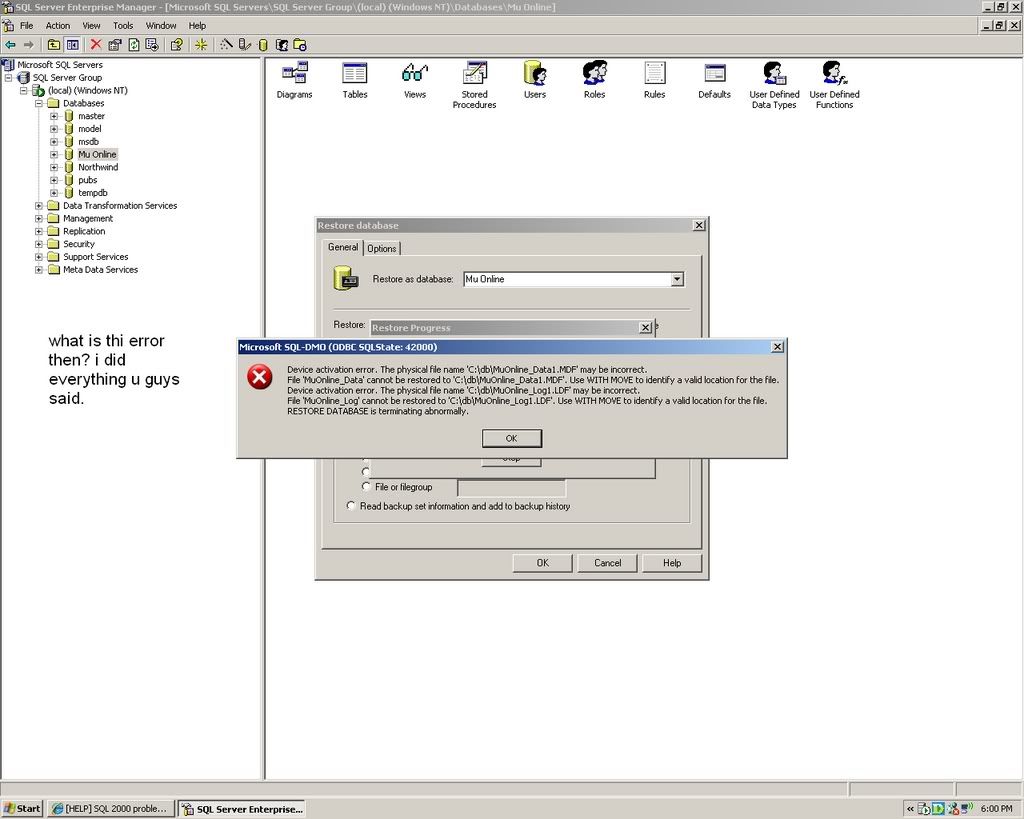The width and height of the screenshot is (1024, 819).
Task: Open the Restore as database dropdown
Action: pos(677,280)
